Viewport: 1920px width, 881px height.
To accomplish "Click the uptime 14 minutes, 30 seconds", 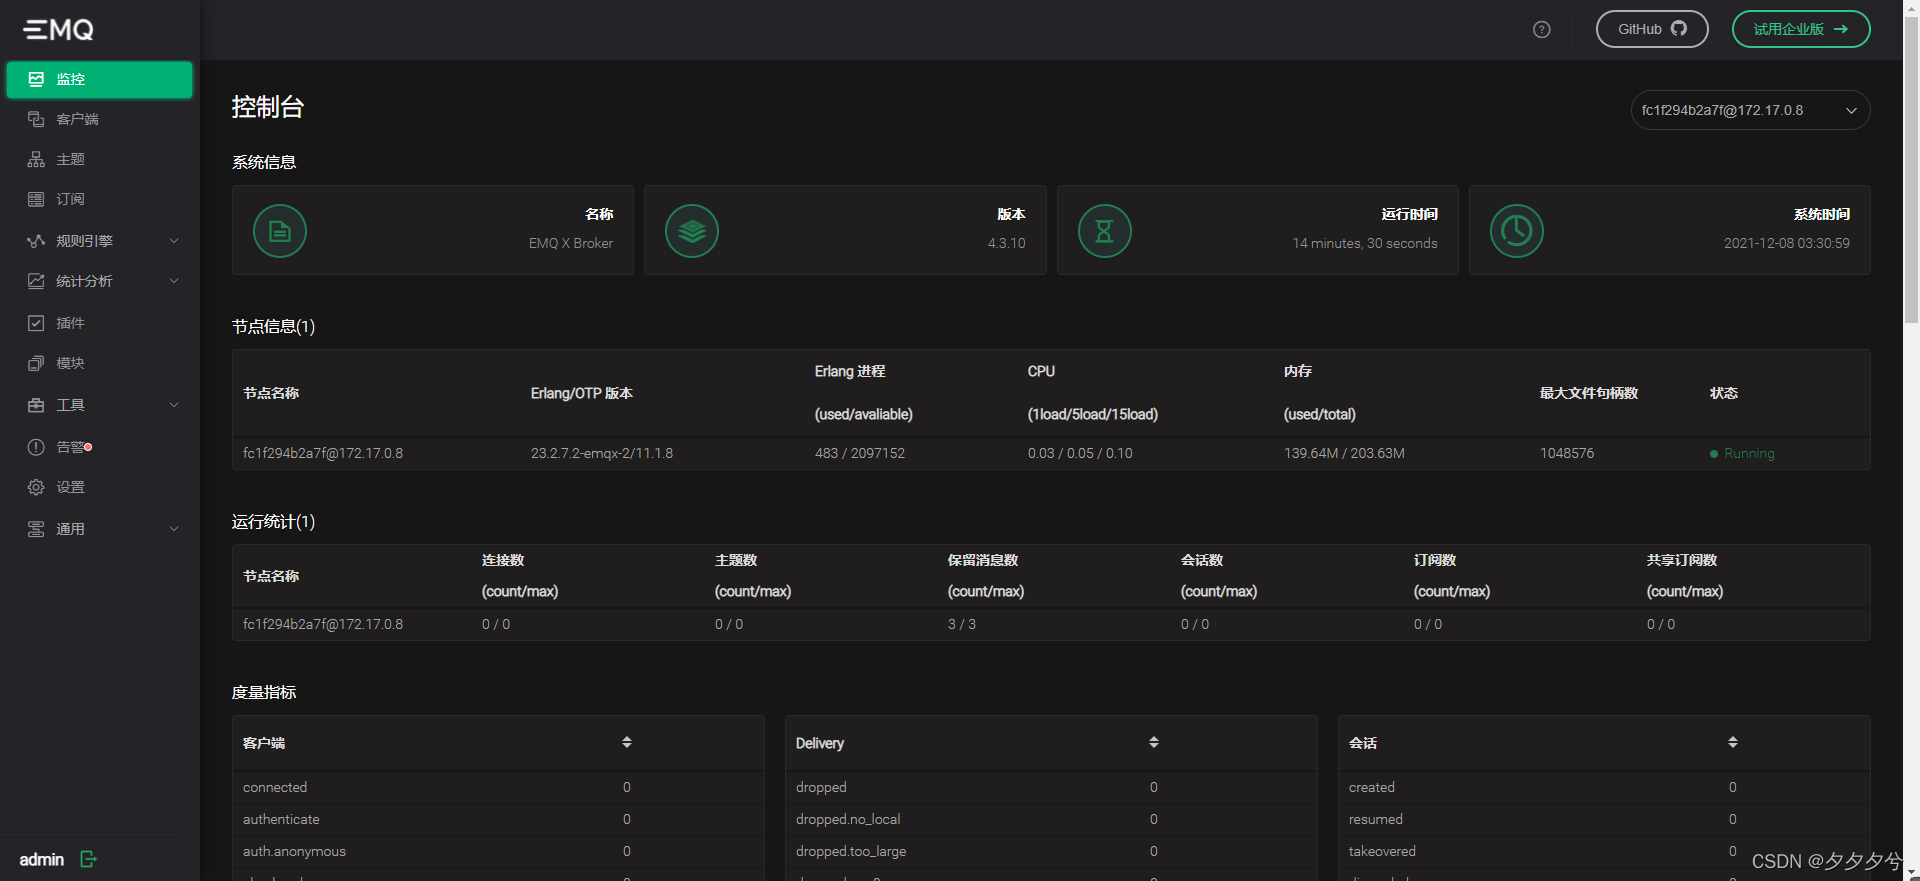I will (1365, 243).
